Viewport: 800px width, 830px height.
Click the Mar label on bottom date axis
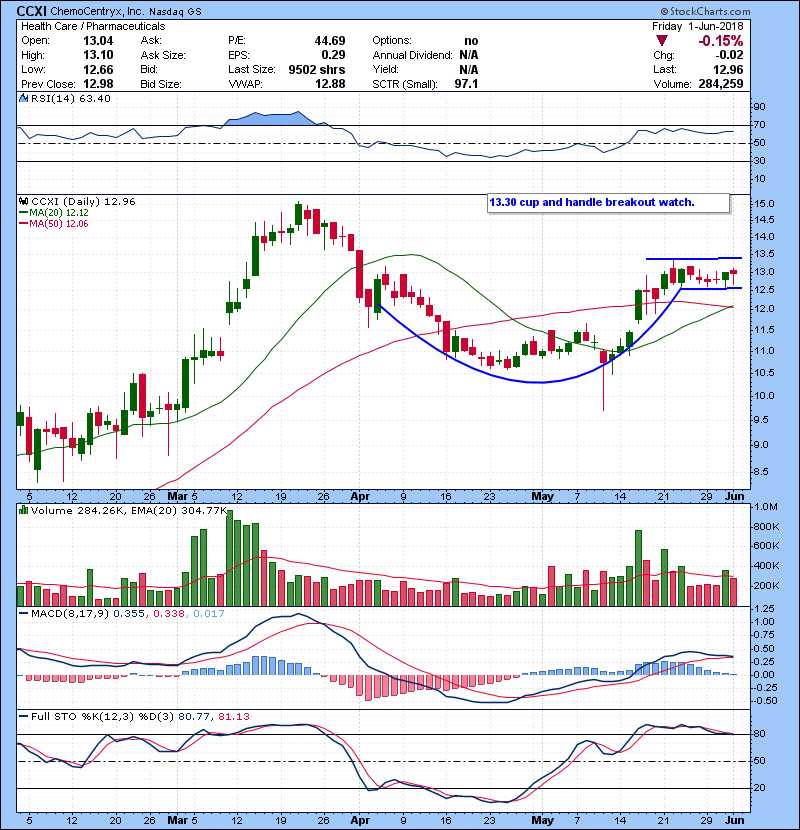click(x=177, y=820)
